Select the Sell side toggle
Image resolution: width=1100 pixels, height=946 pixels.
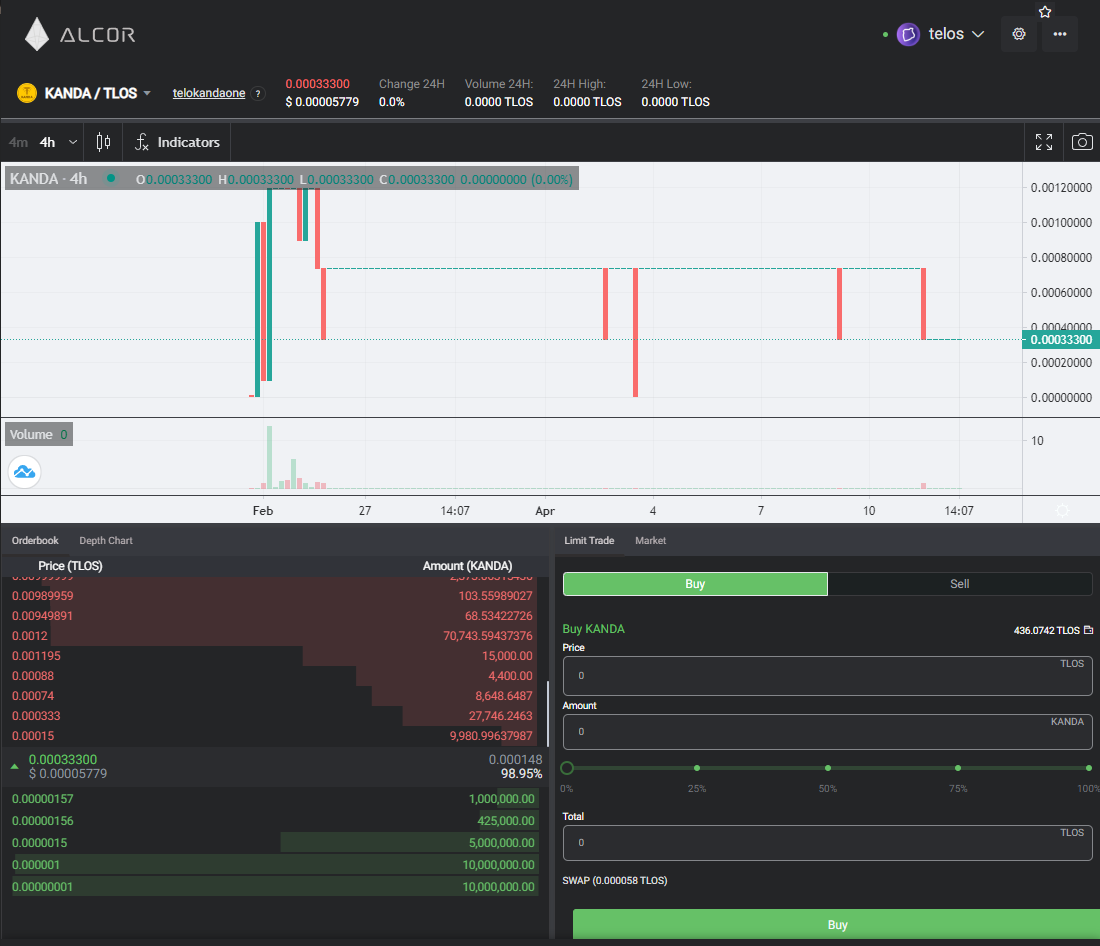(x=960, y=584)
